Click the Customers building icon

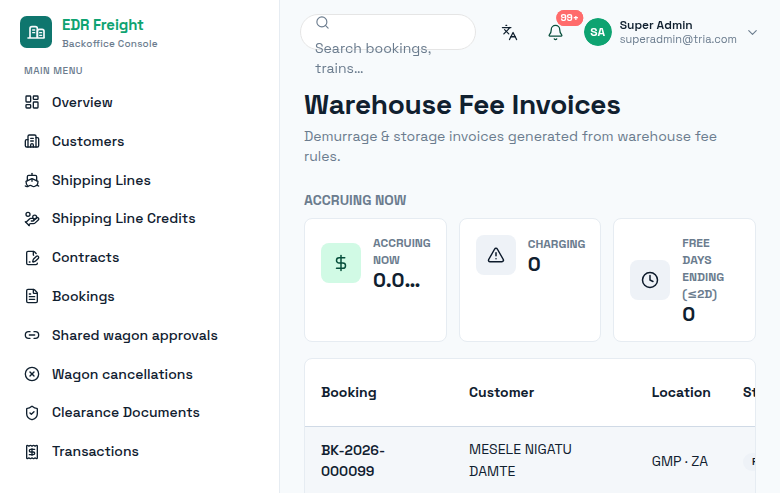(32, 141)
